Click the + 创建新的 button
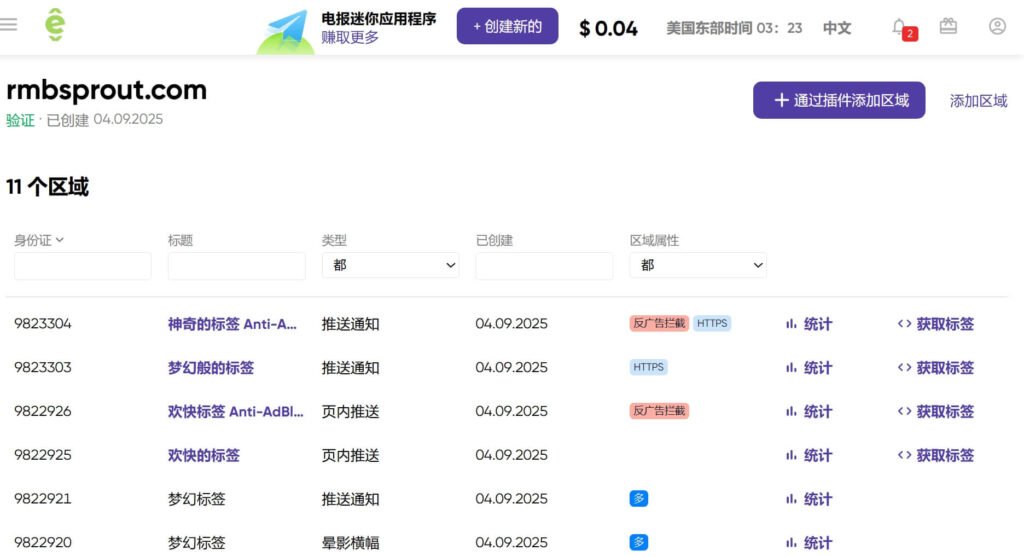The height and width of the screenshot is (556, 1024). click(x=507, y=27)
